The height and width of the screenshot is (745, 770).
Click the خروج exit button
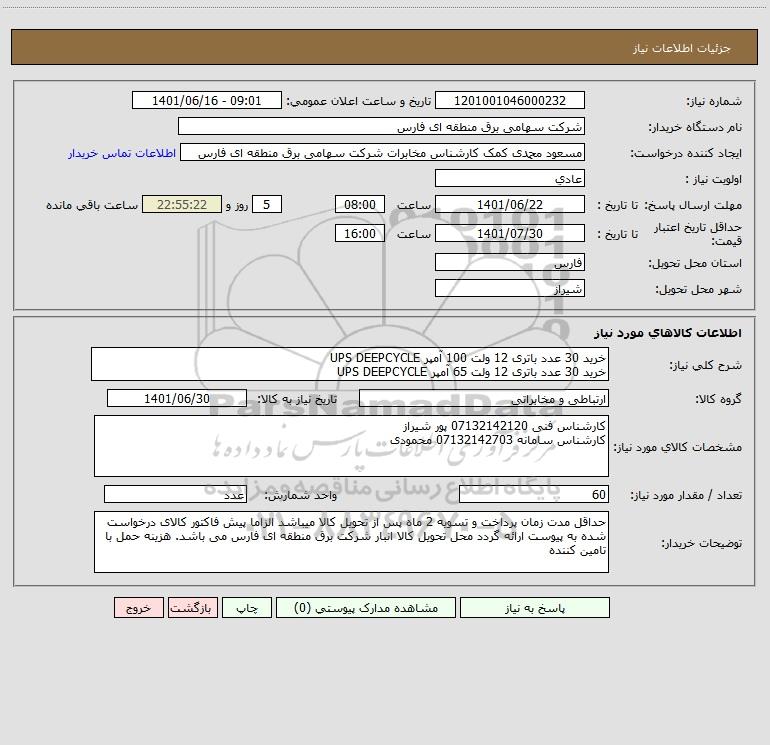tap(138, 608)
